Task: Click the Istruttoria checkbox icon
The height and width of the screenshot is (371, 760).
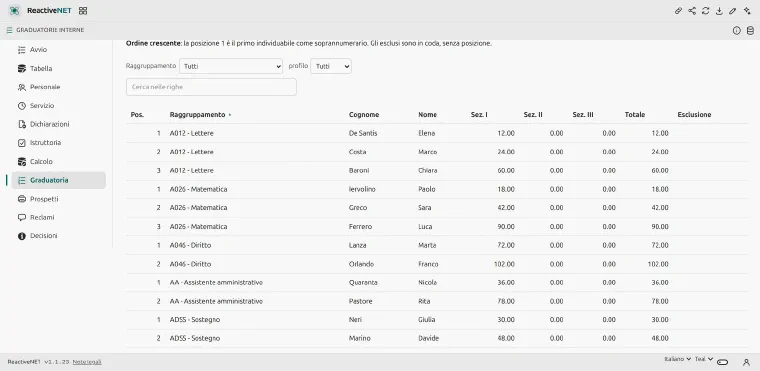Action: tap(21, 143)
